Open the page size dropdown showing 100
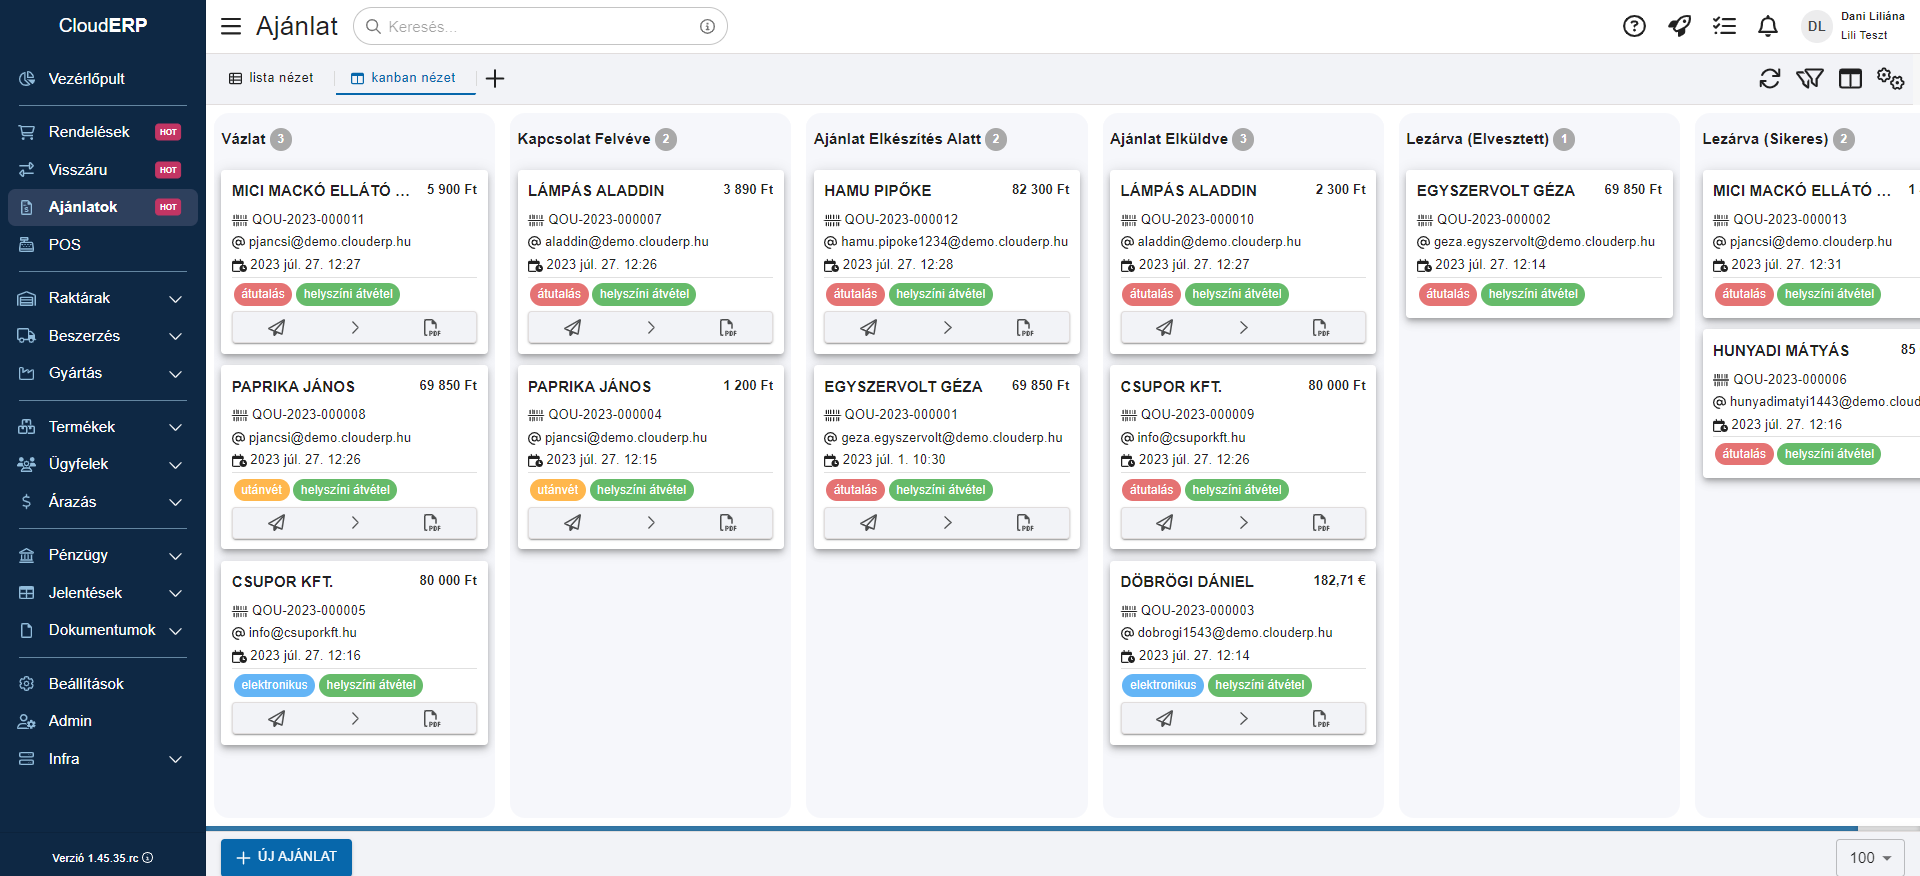The image size is (1920, 876). (1869, 857)
